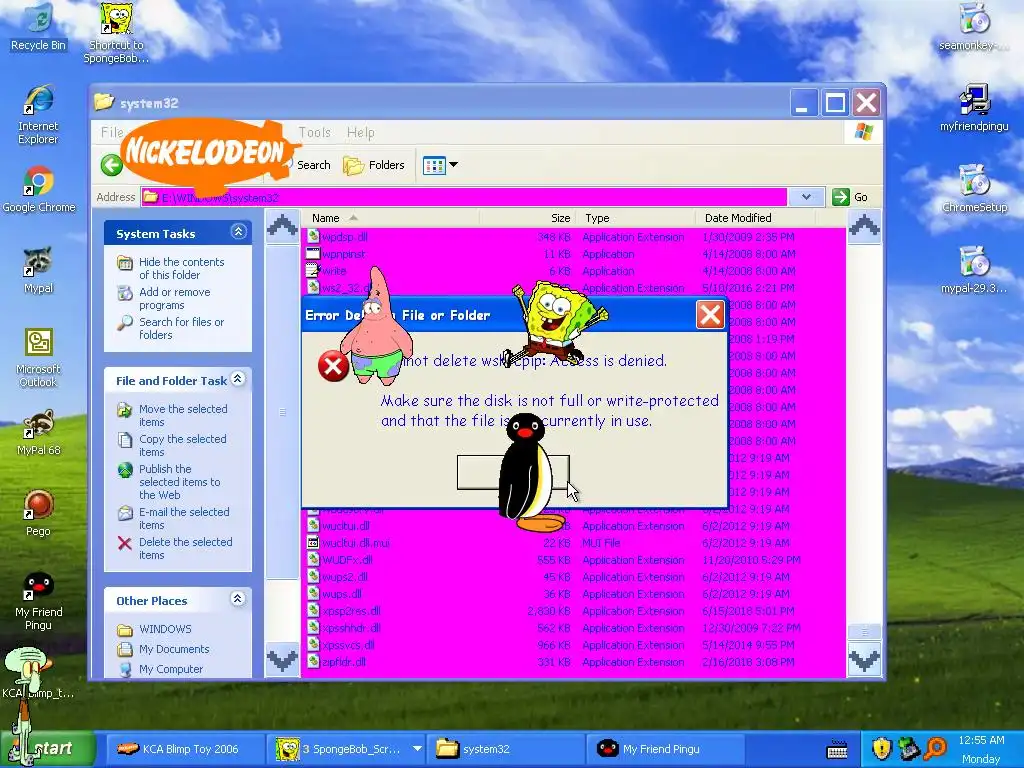Open My Computer under Other Places
Image resolution: width=1024 pixels, height=768 pixels.
(x=170, y=669)
